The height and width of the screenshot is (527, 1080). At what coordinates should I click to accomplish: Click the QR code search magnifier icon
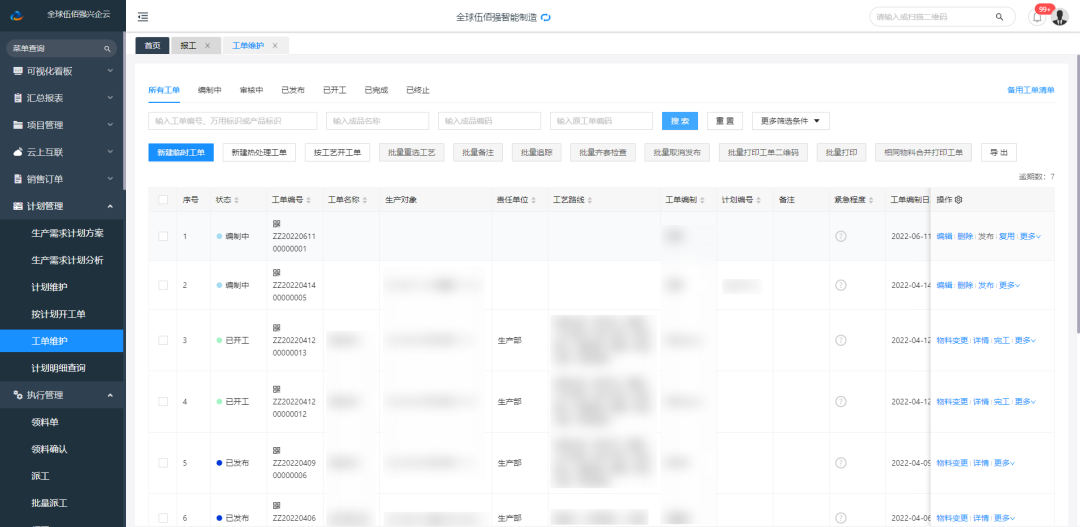pyautogui.click(x=999, y=17)
